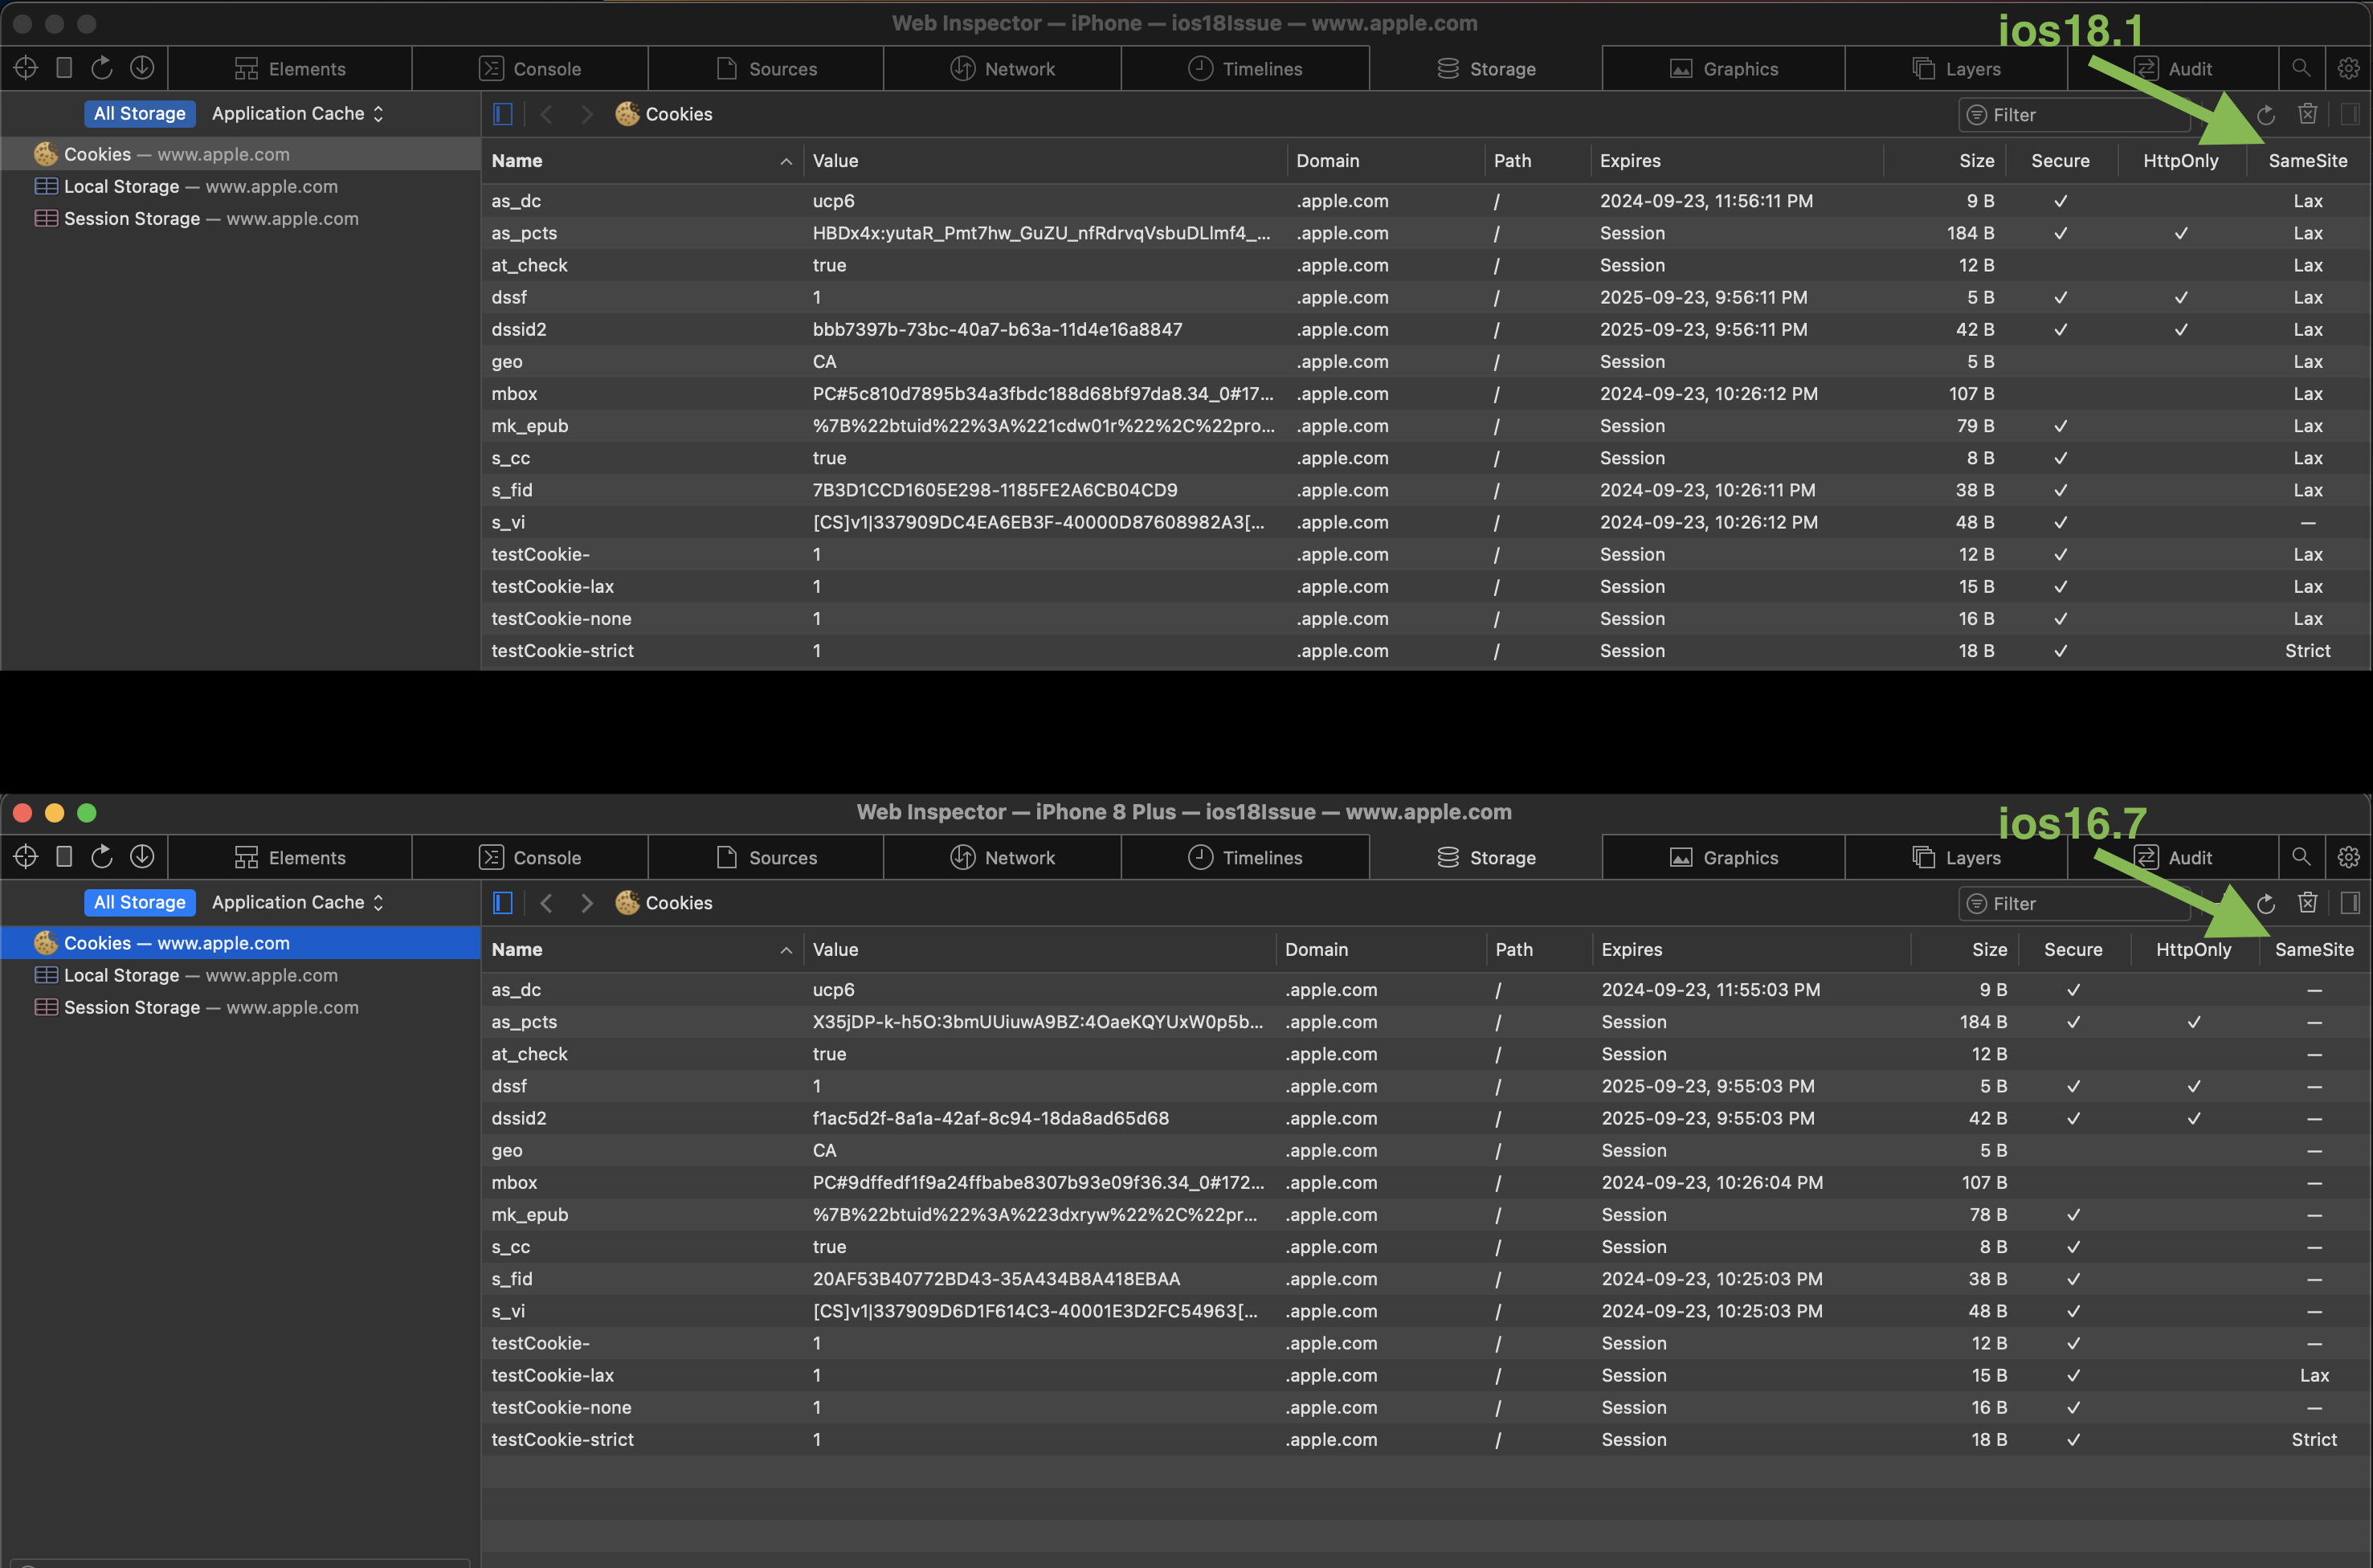Clear cookies trash icon in ios16.7 window
2373x1568 pixels.
pos(2307,903)
